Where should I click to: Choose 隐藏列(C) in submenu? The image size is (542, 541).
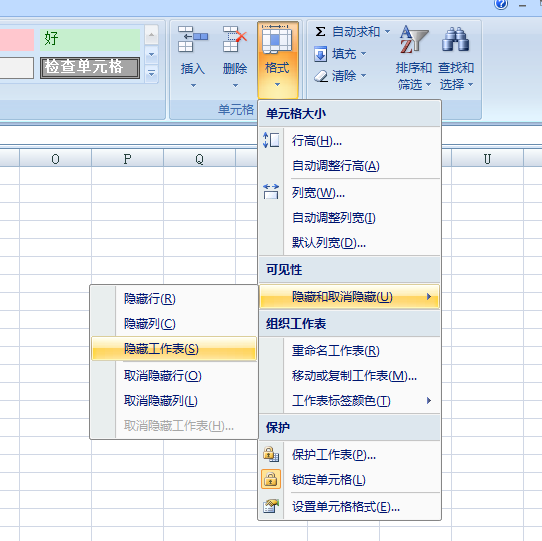pyautogui.click(x=174, y=324)
